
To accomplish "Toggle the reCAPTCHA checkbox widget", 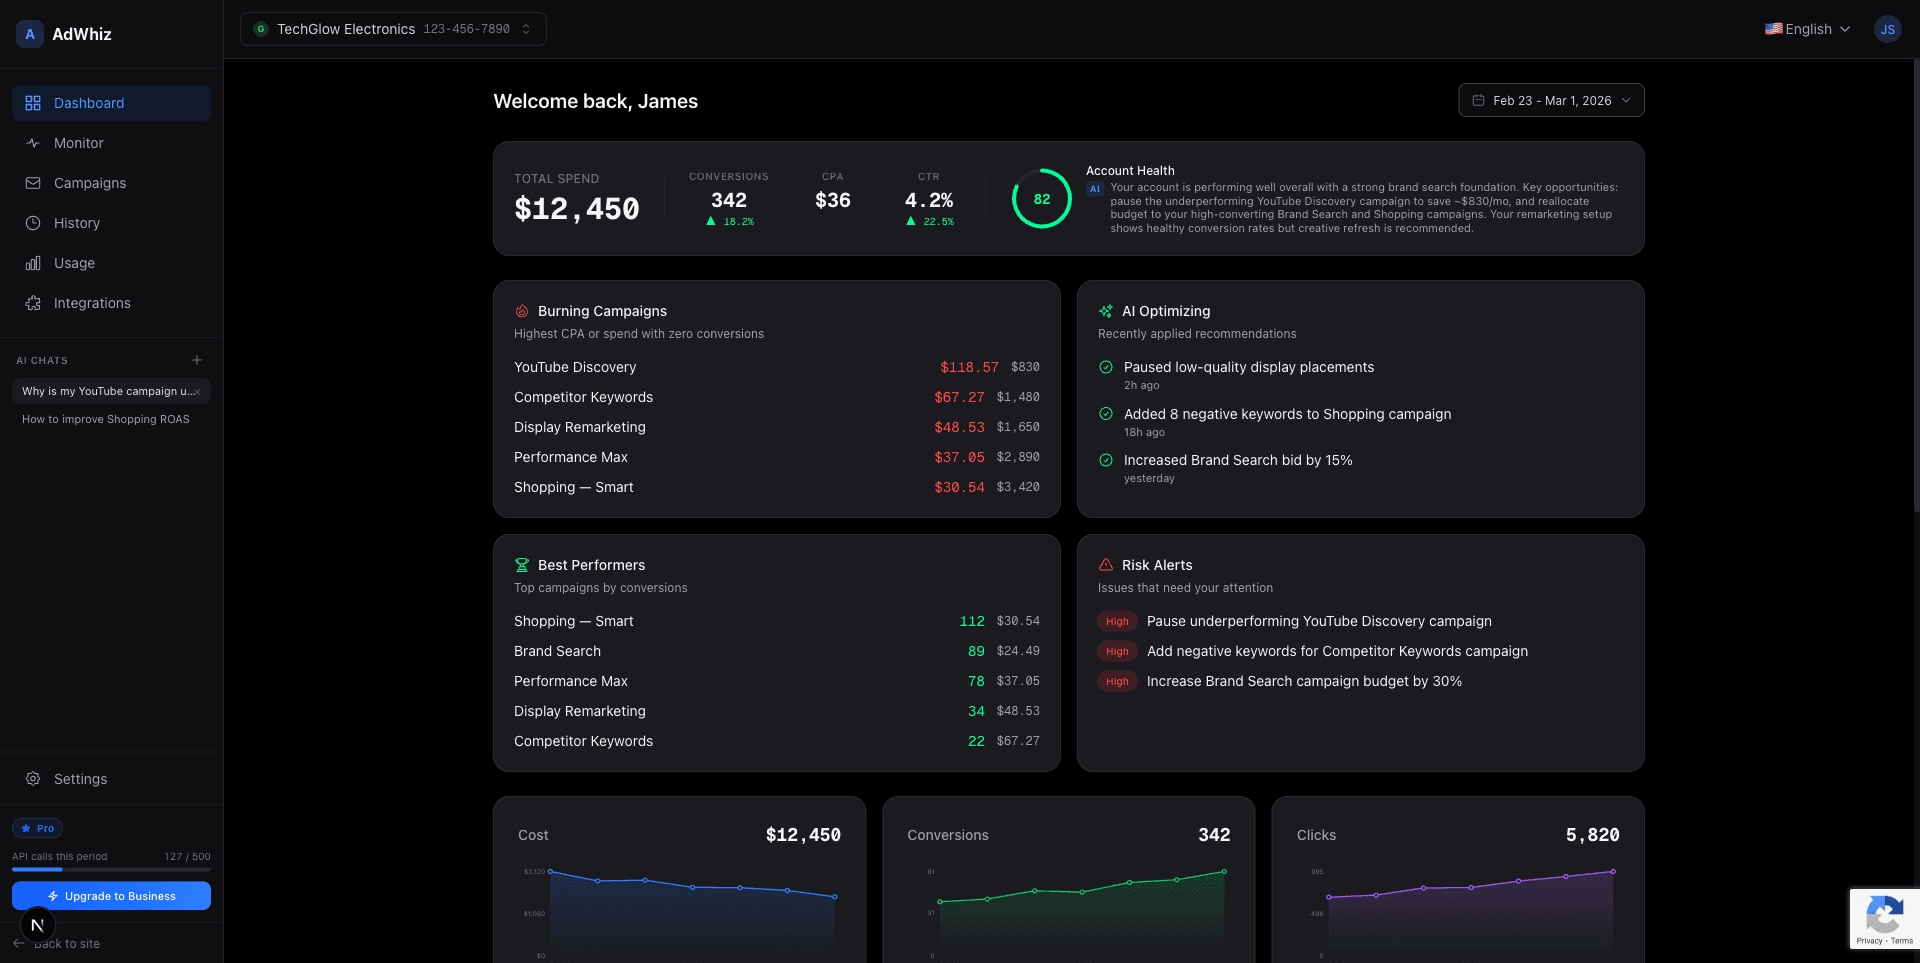I will [x=1885, y=918].
